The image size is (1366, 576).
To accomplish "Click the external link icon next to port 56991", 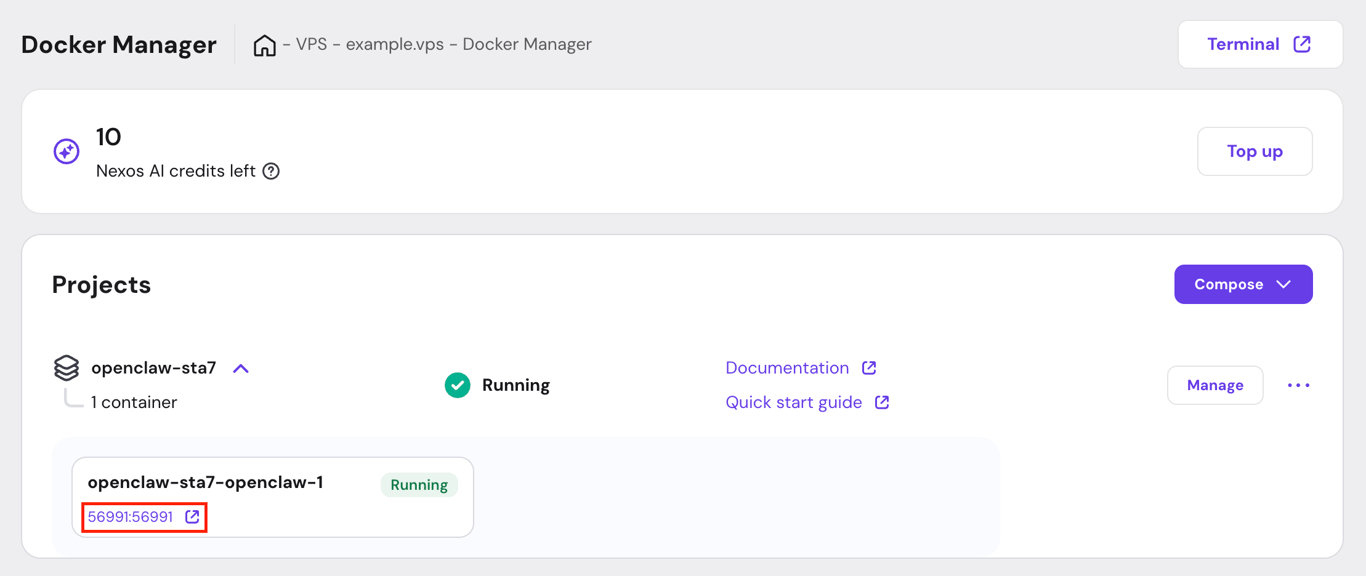I will coord(192,516).
